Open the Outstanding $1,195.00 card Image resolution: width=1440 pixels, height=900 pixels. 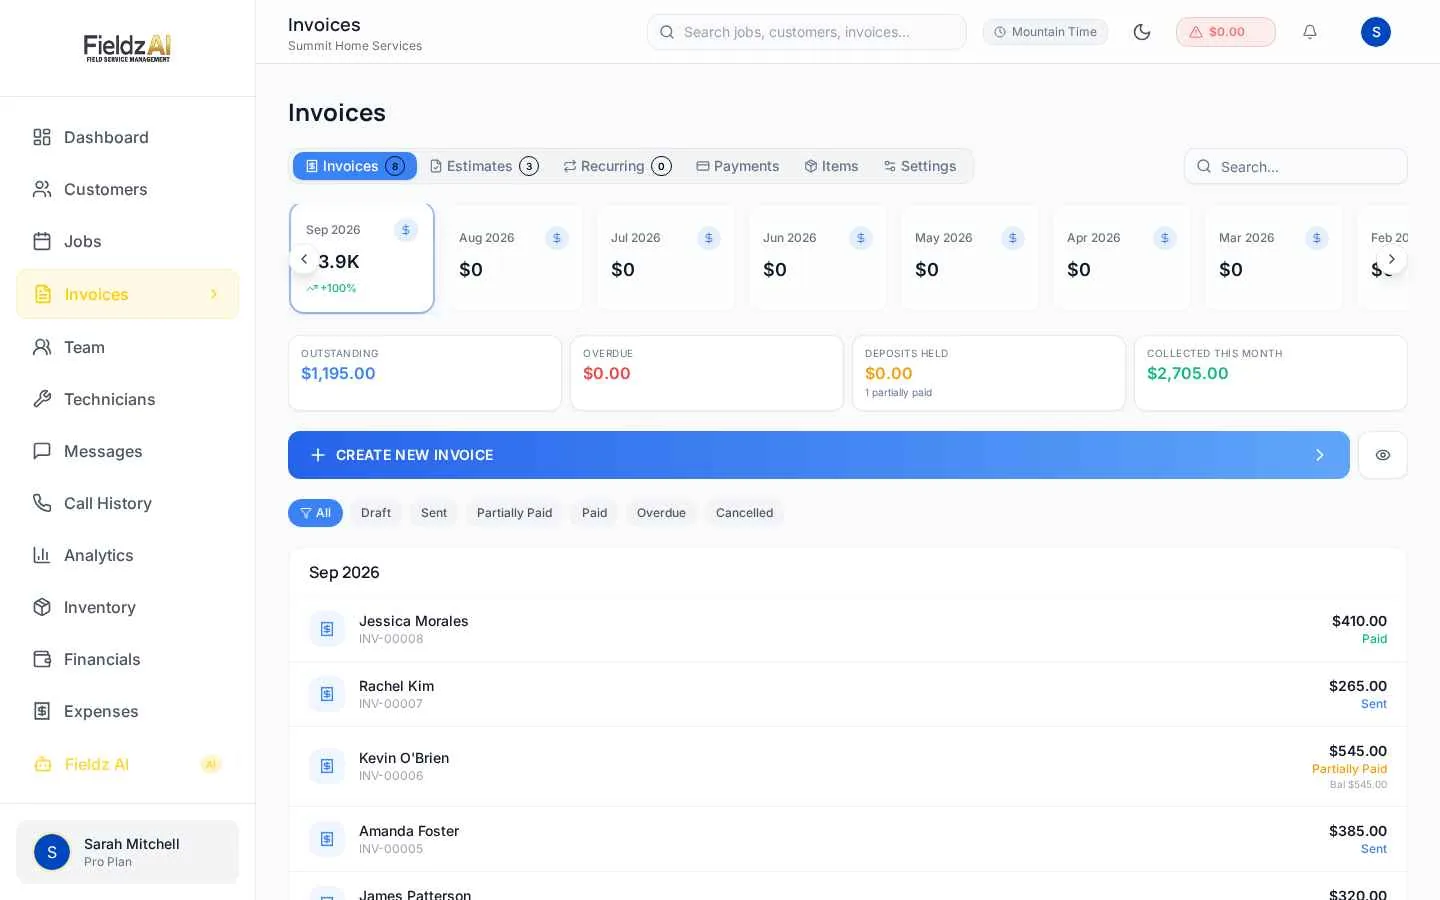[425, 373]
